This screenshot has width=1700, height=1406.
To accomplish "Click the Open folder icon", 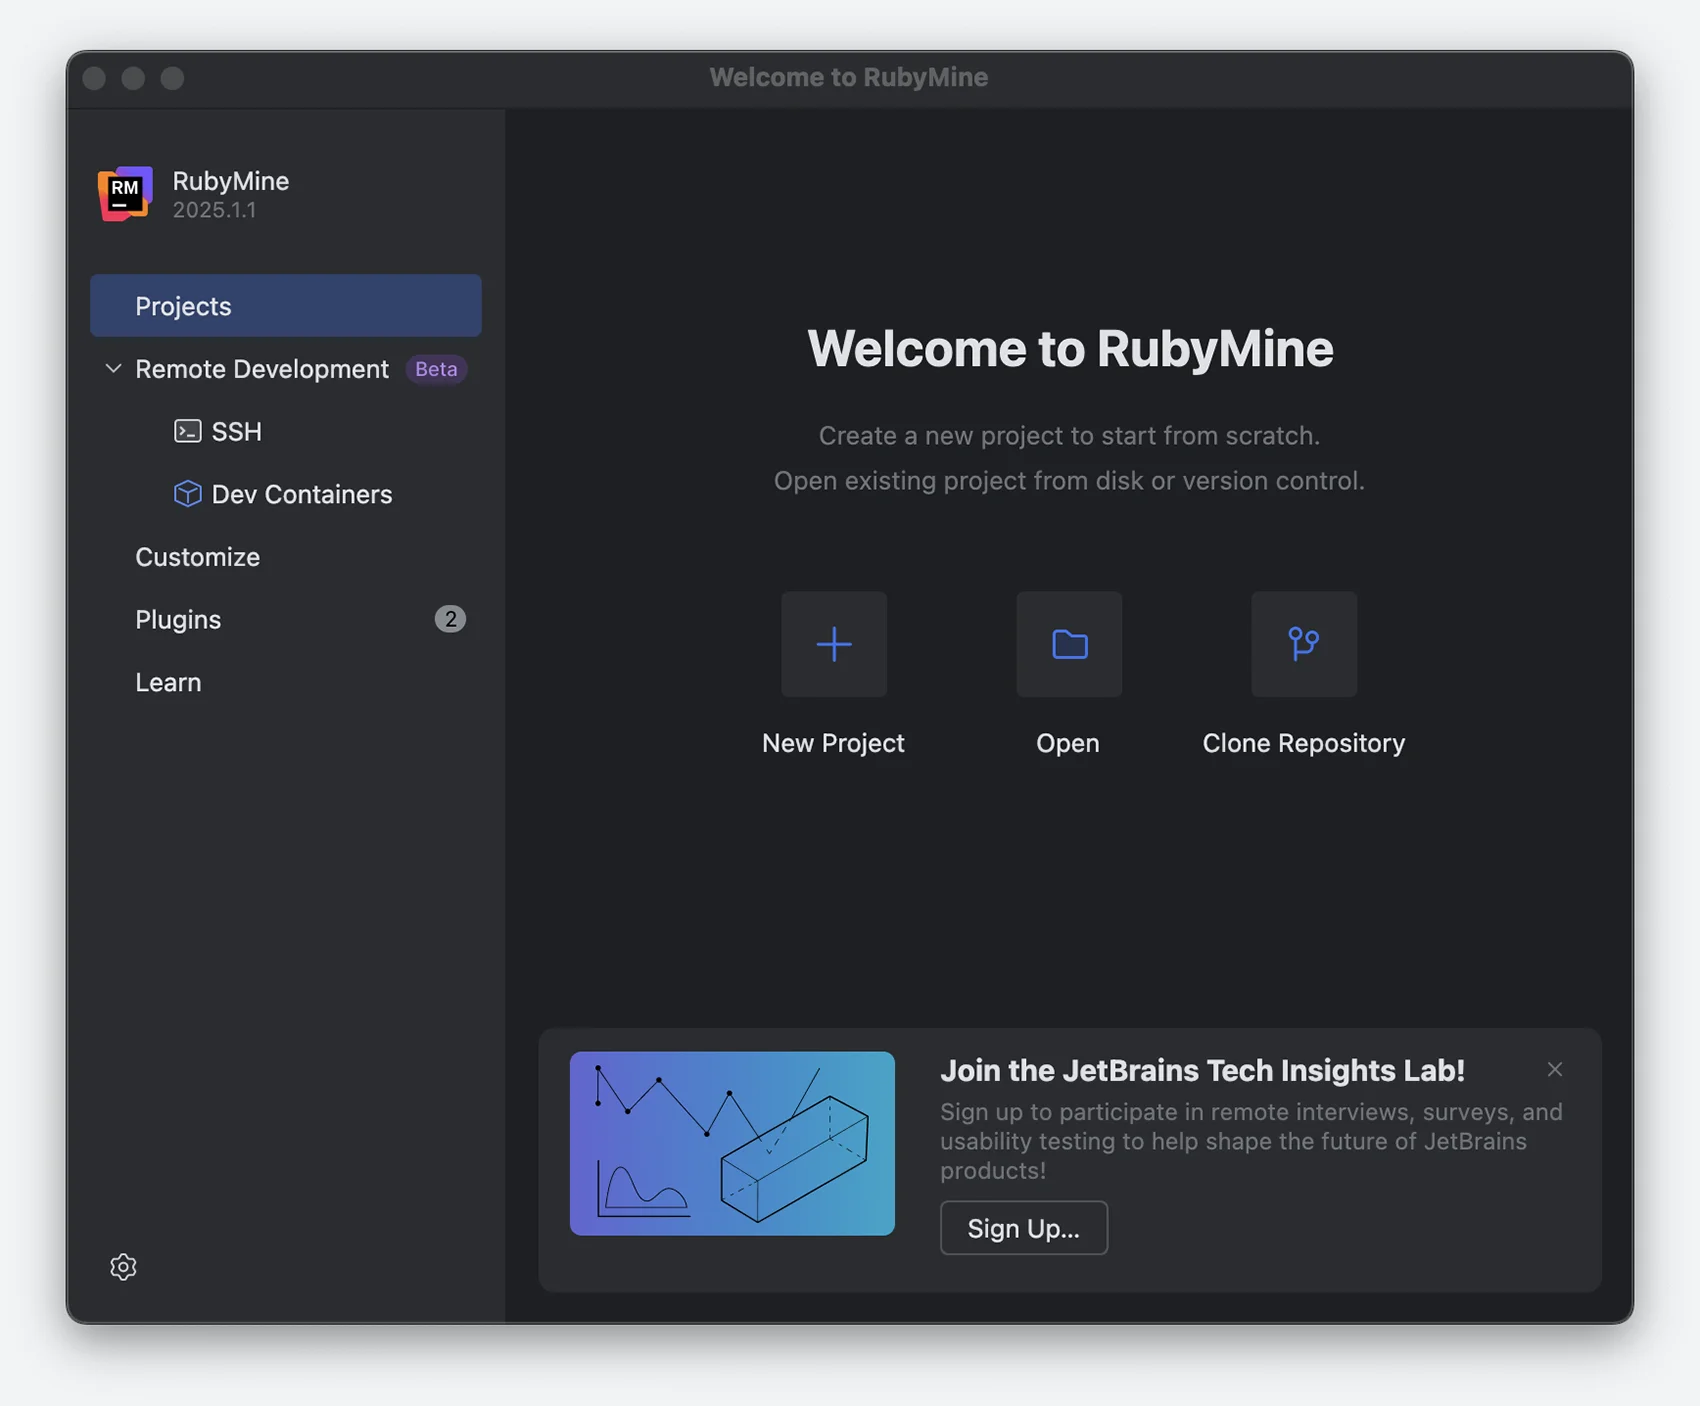I will tap(1069, 644).
